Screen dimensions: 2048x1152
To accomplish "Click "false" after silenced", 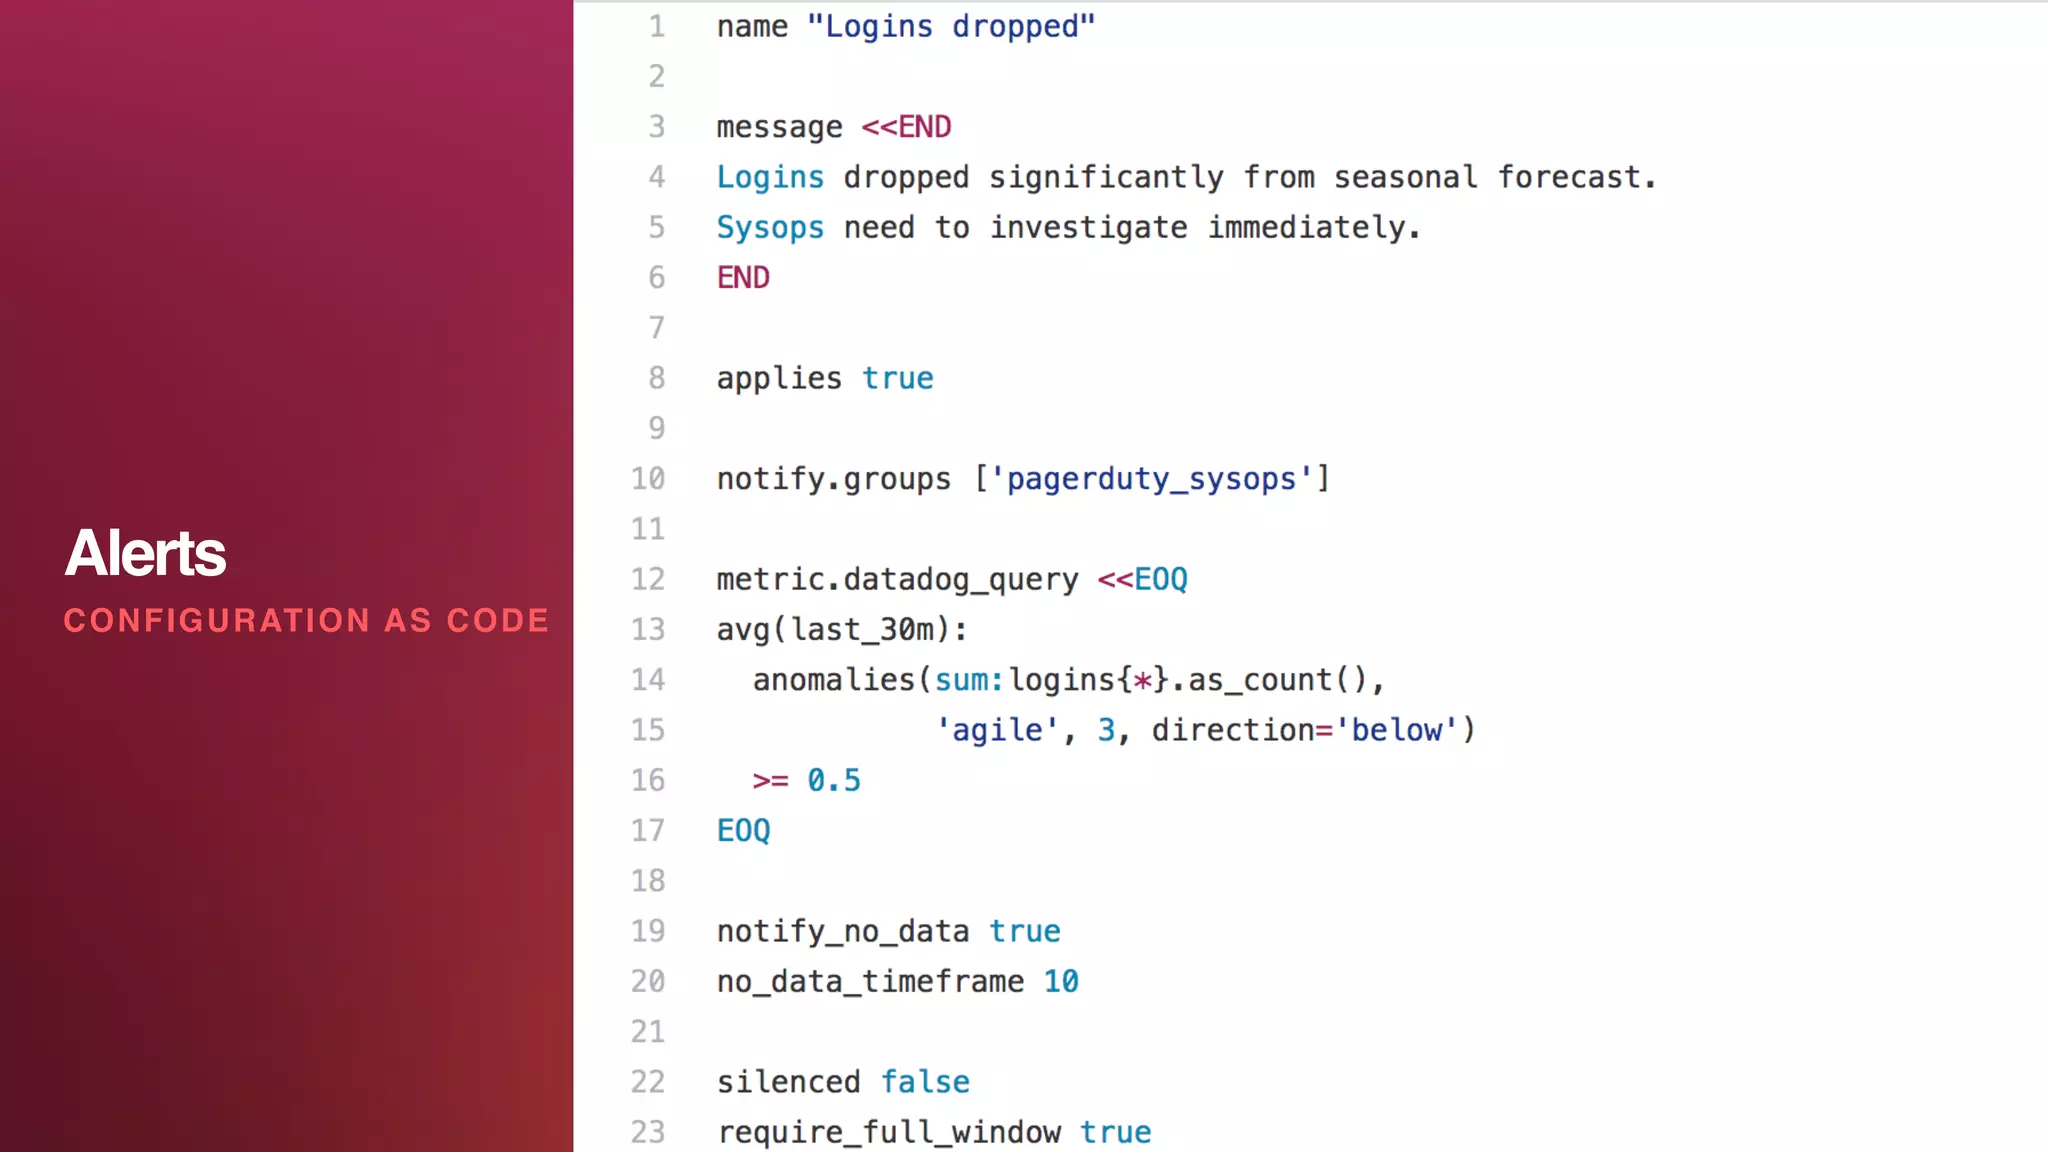I will coord(924,1082).
